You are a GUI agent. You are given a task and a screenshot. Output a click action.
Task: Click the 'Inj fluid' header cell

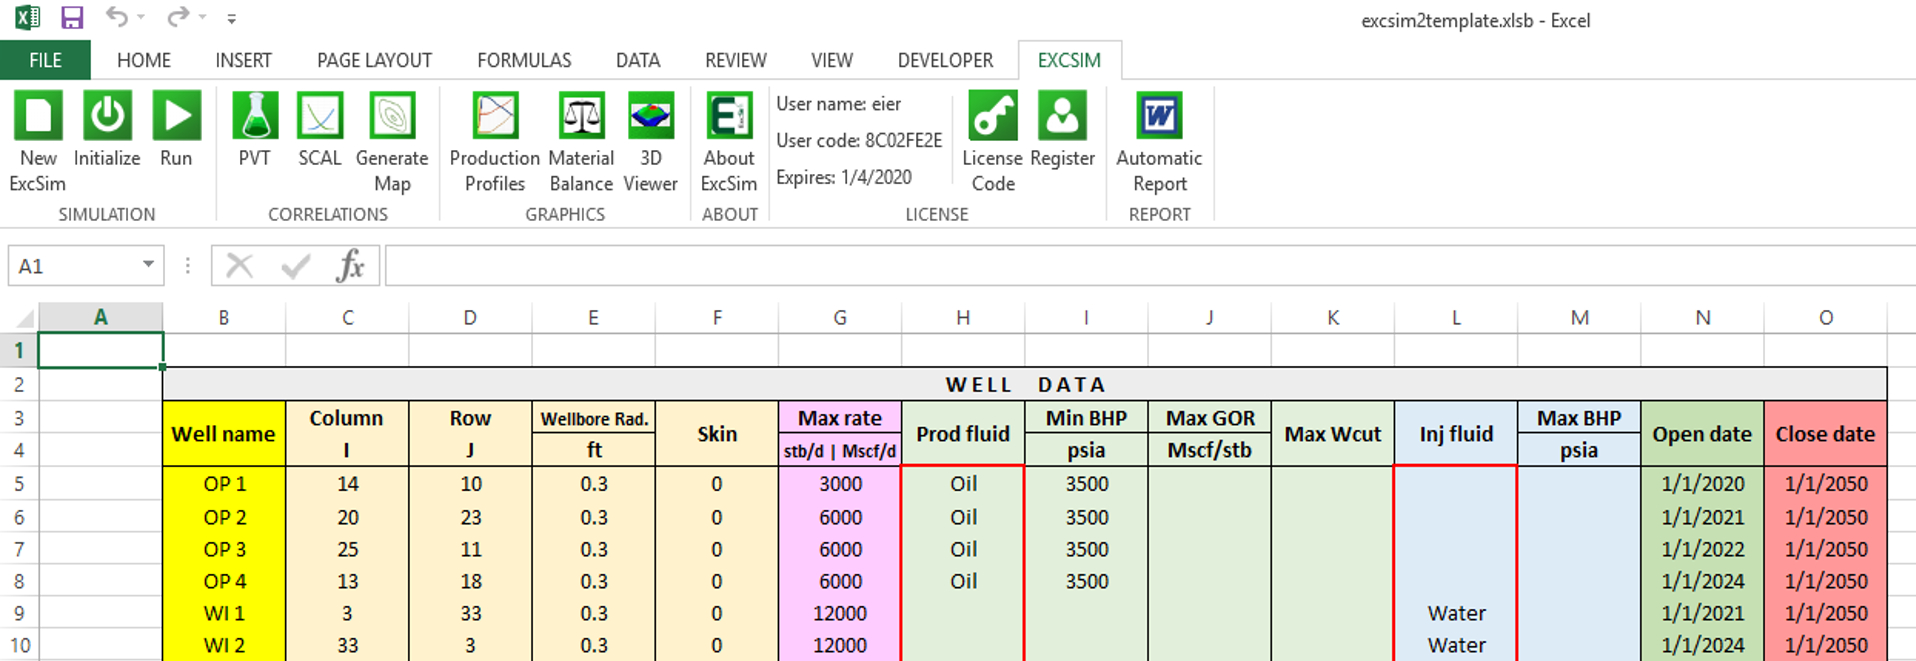tap(1456, 434)
